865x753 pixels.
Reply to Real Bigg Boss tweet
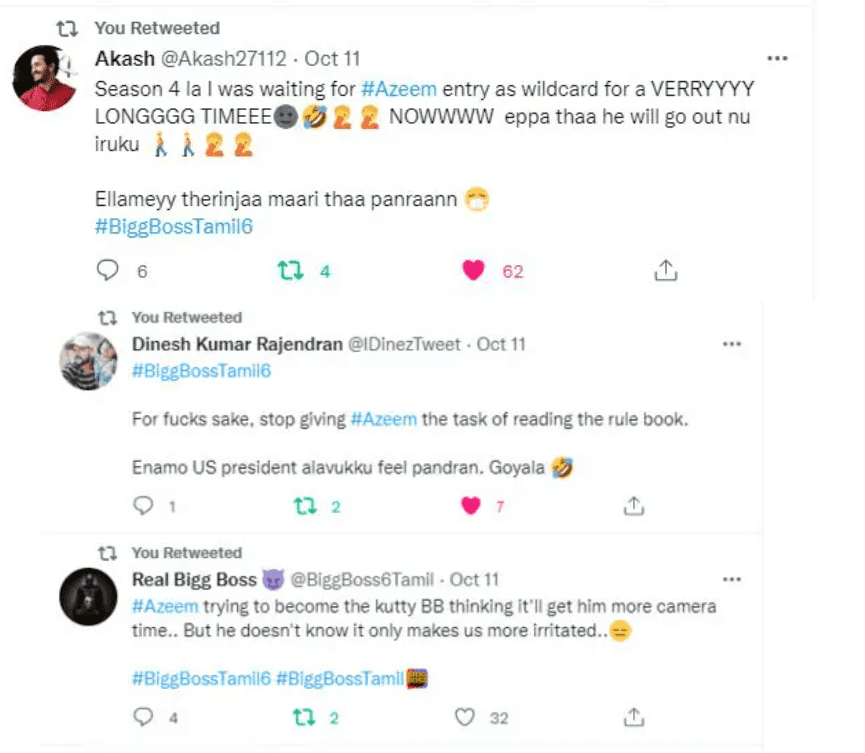coord(144,717)
